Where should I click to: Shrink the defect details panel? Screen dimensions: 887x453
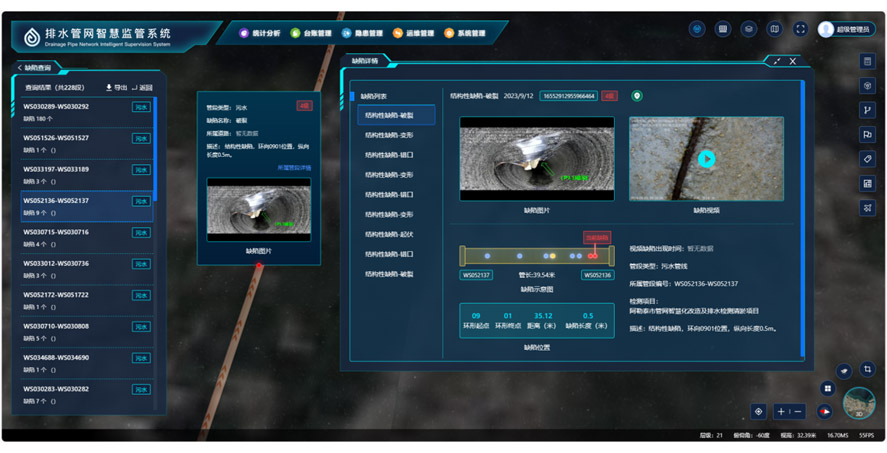[777, 62]
